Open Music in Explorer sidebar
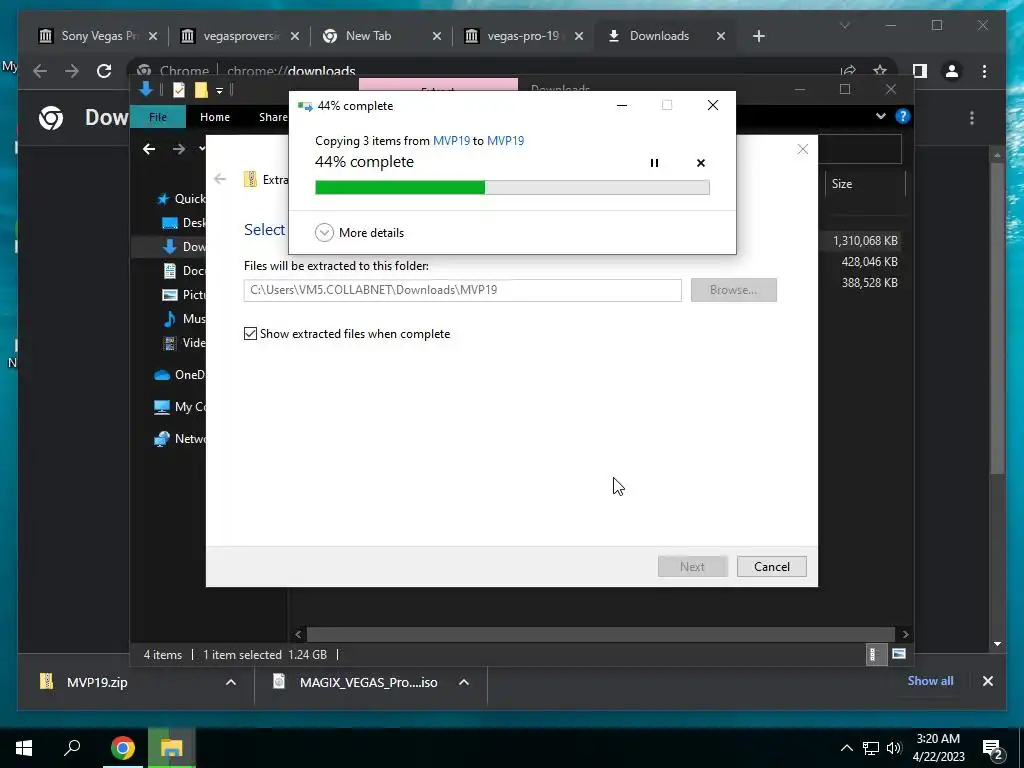 [184, 319]
